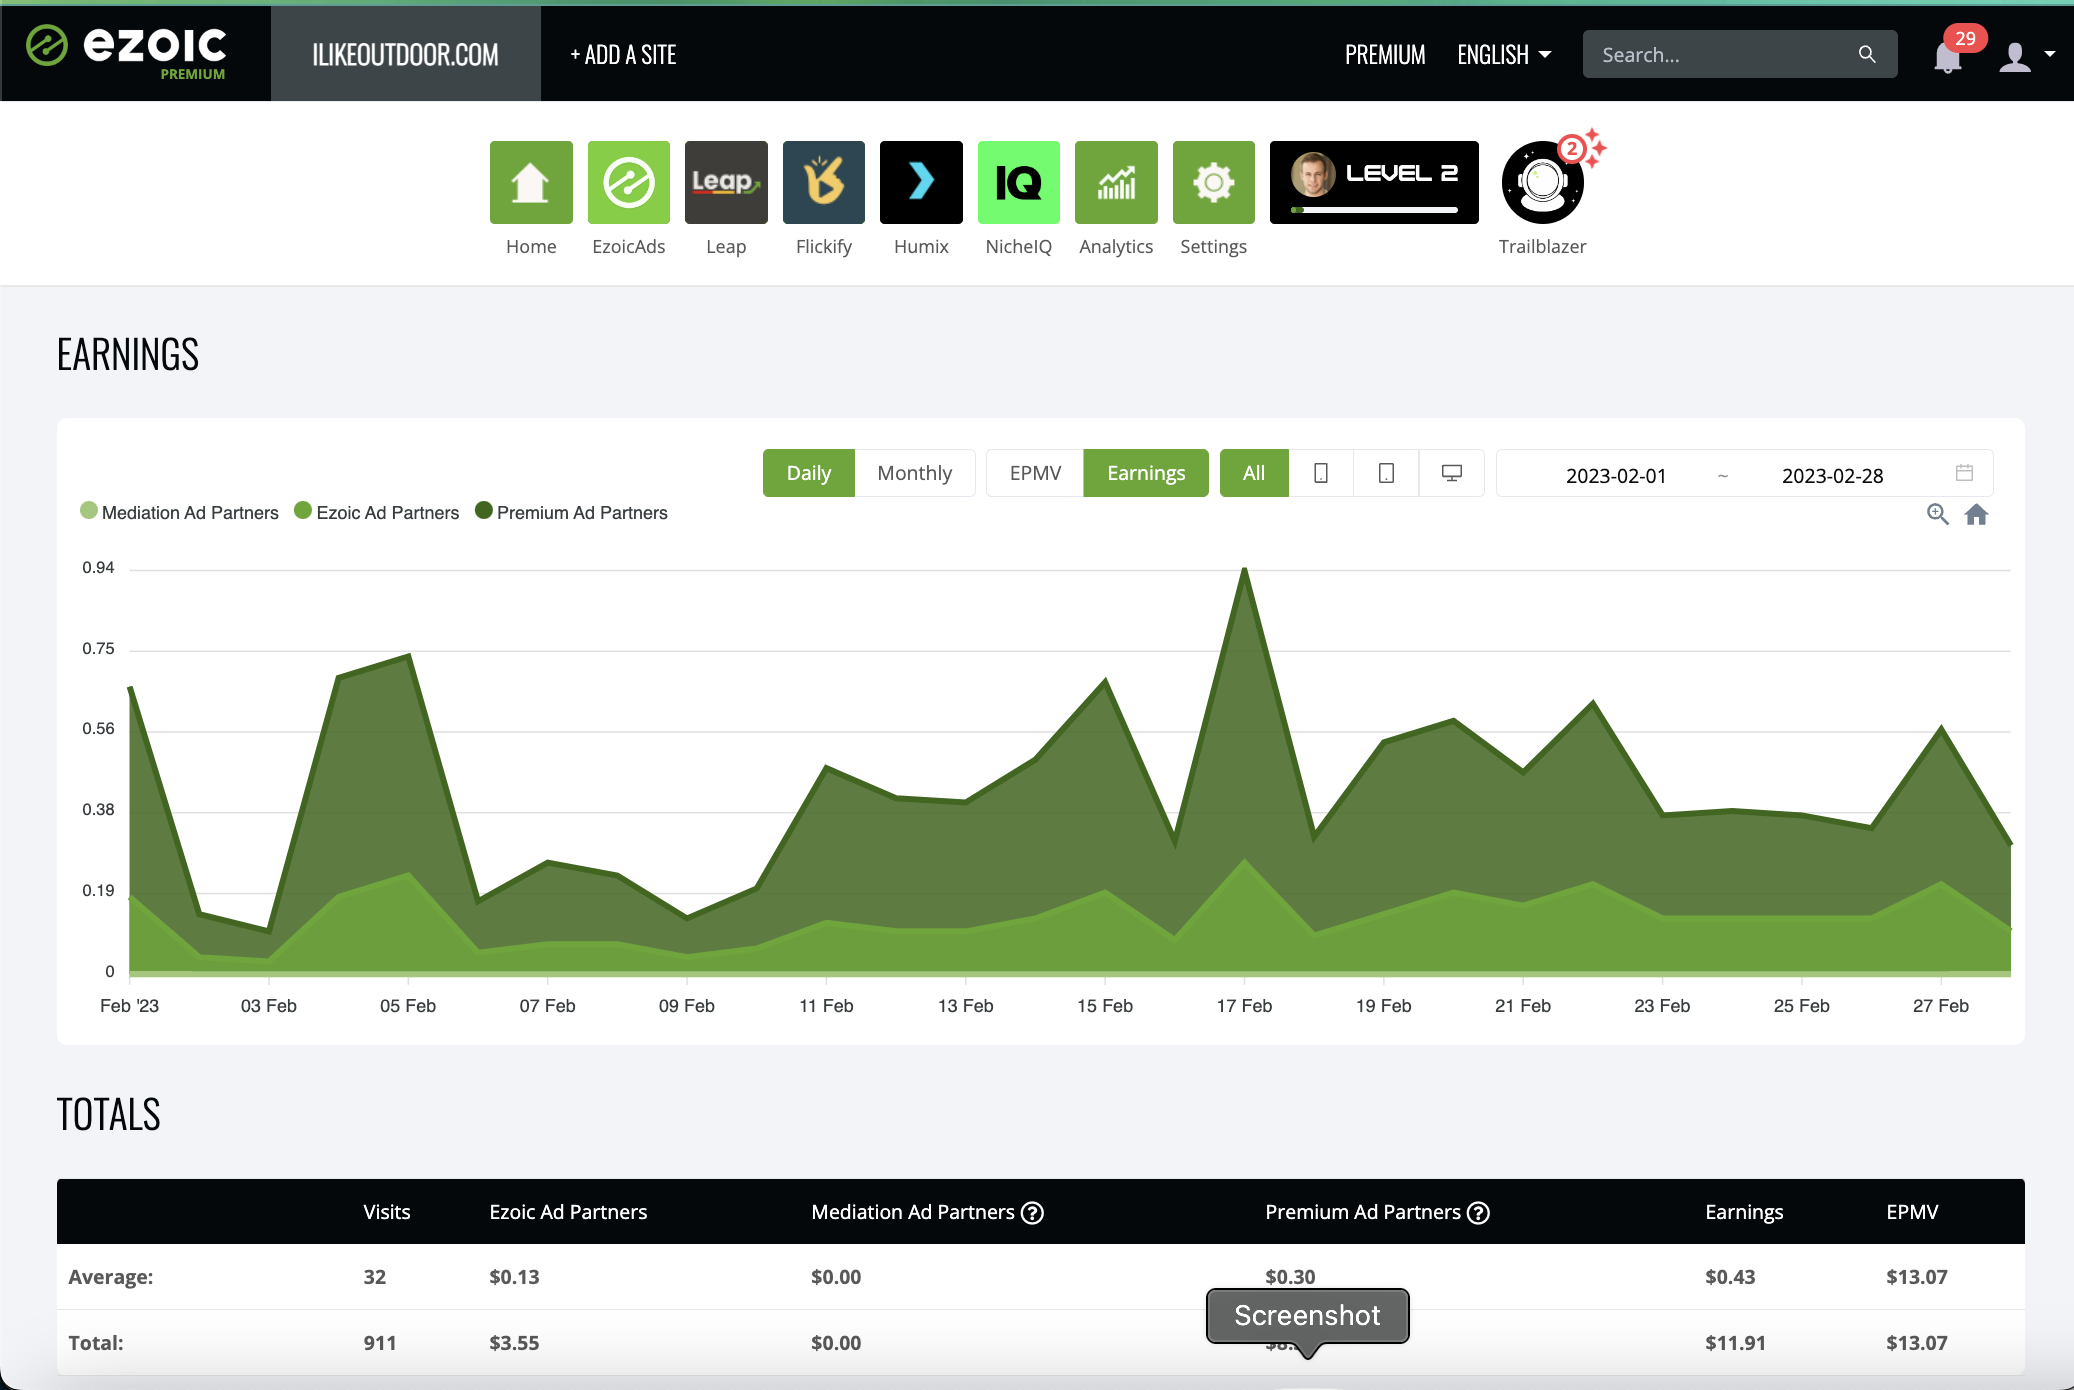Toggle Ezoic Ad Partners legend series
The height and width of the screenshot is (1390, 2074).
click(377, 512)
